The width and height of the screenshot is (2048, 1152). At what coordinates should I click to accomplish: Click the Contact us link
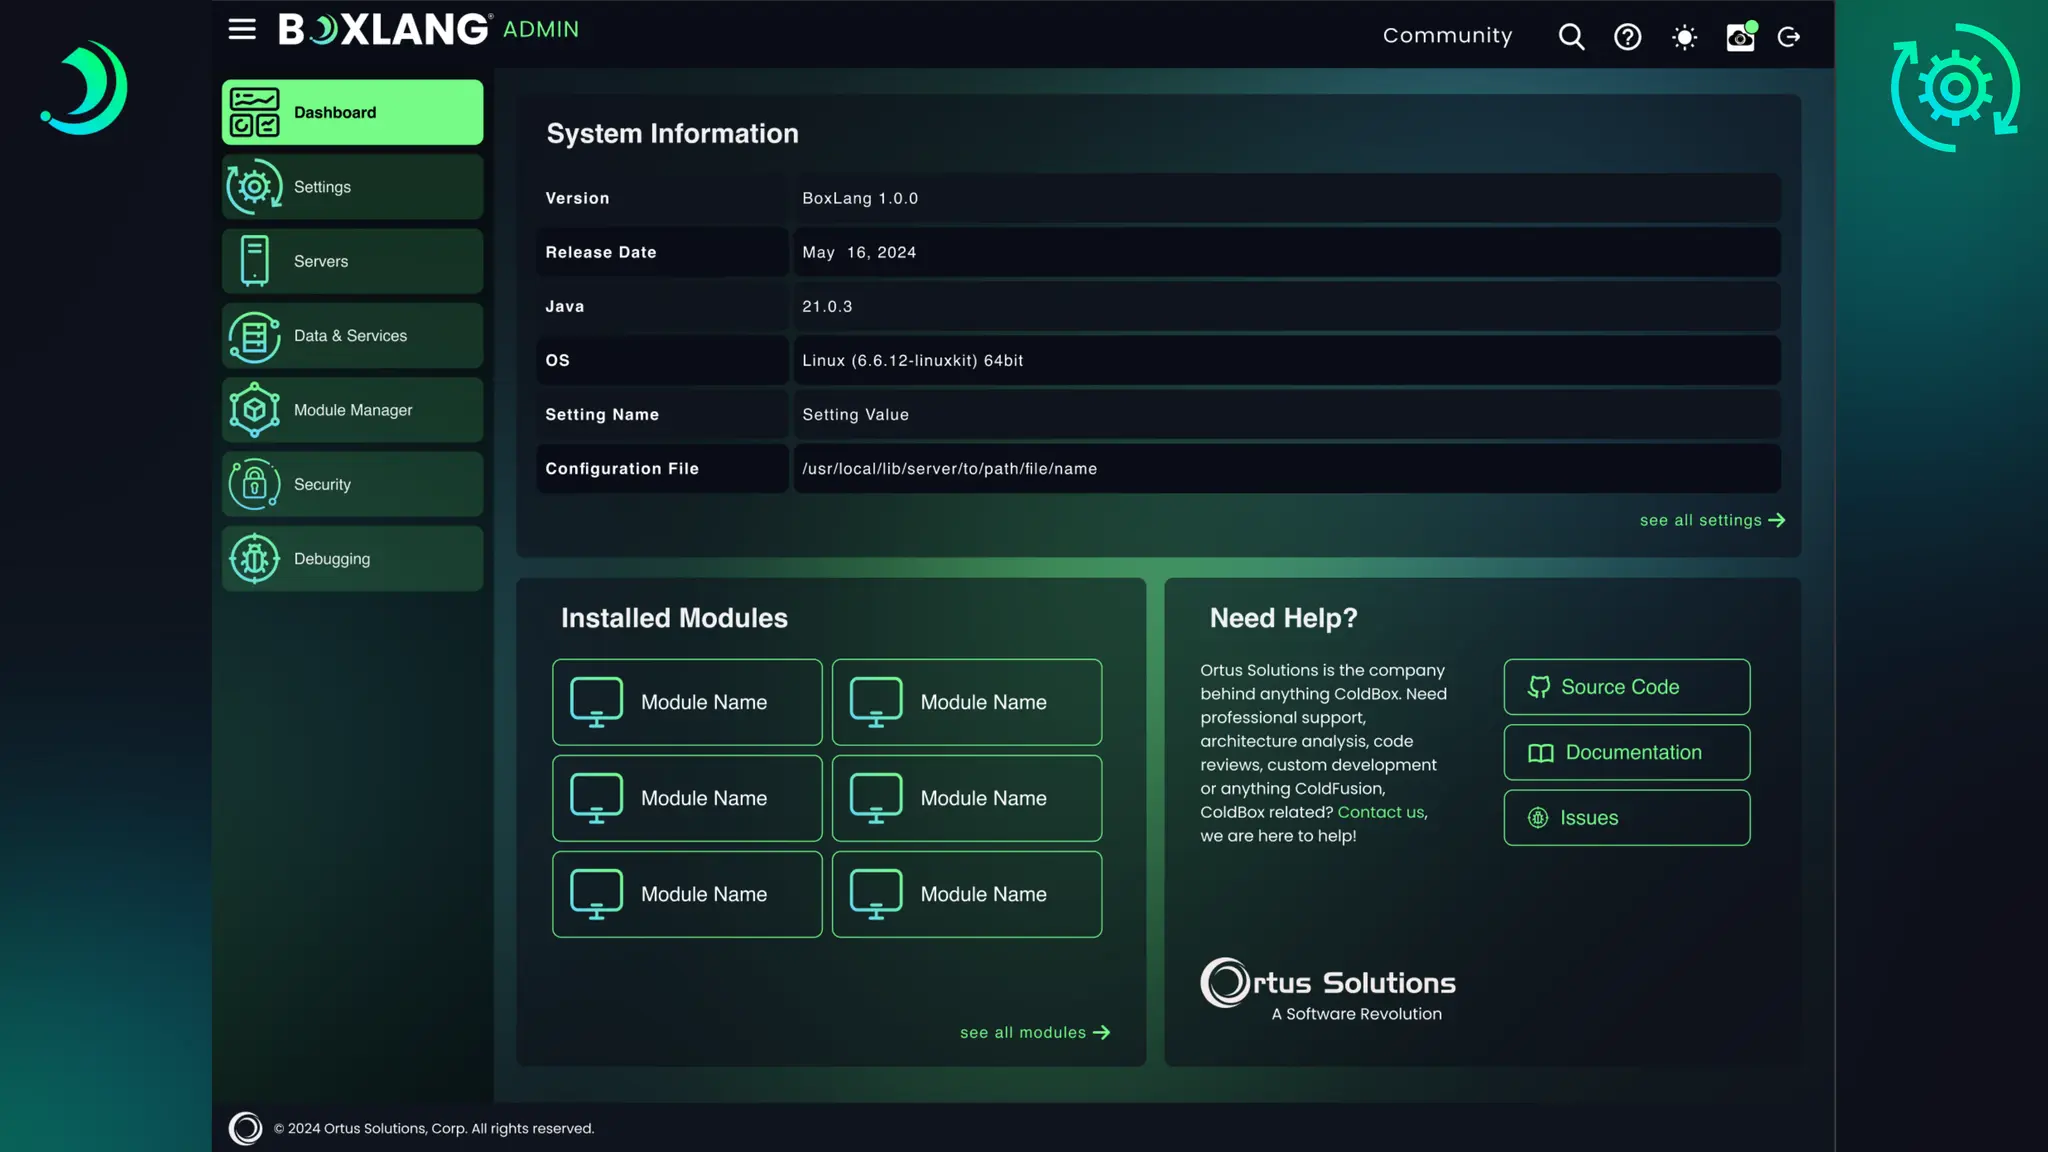pyautogui.click(x=1380, y=812)
